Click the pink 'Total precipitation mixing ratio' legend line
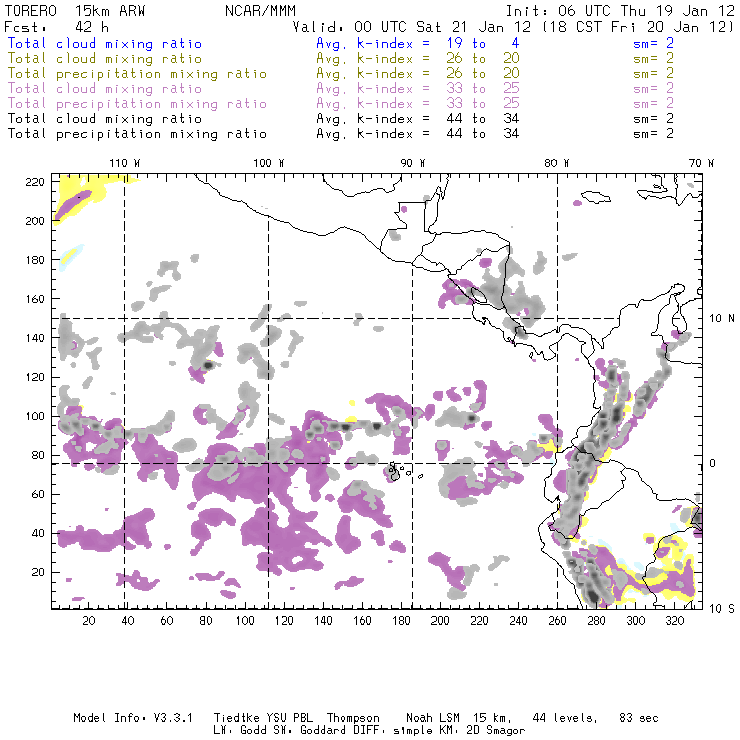The image size is (740, 740). point(137,104)
